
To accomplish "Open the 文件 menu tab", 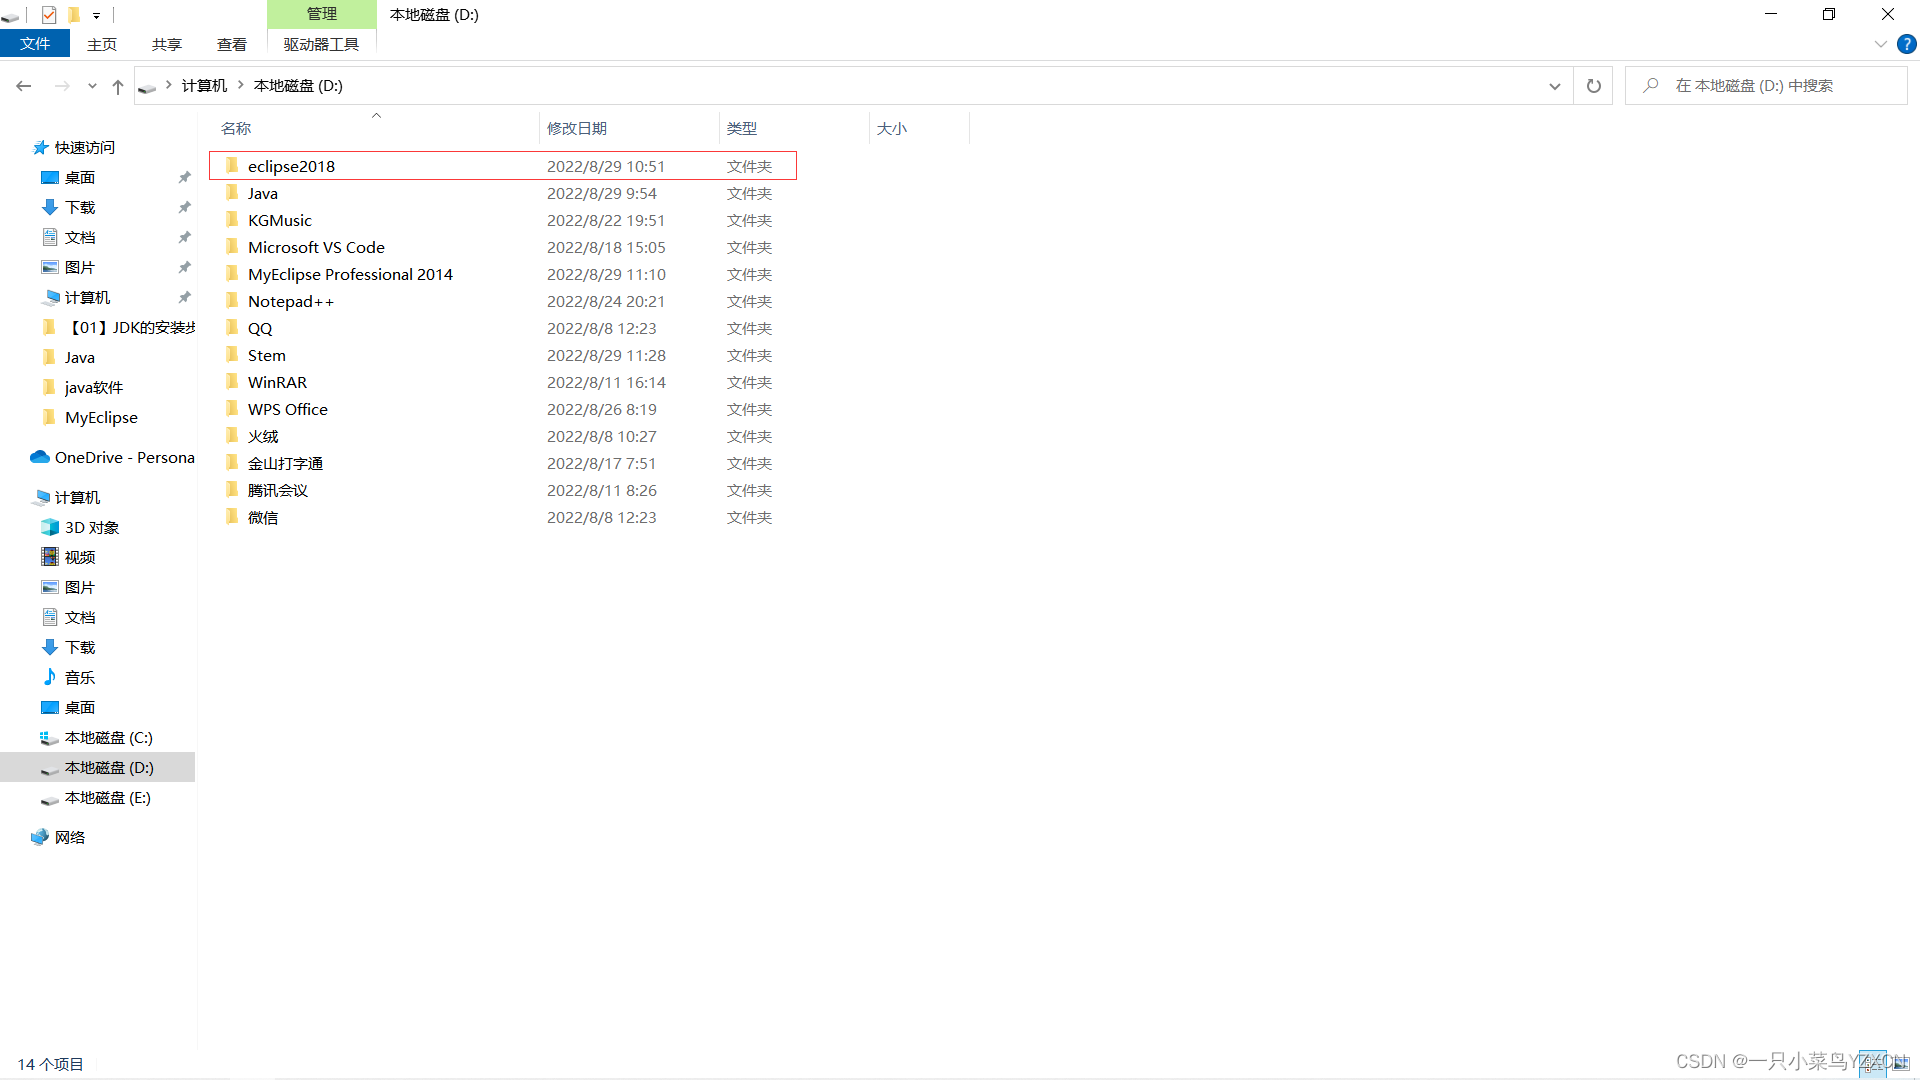I will point(35,44).
